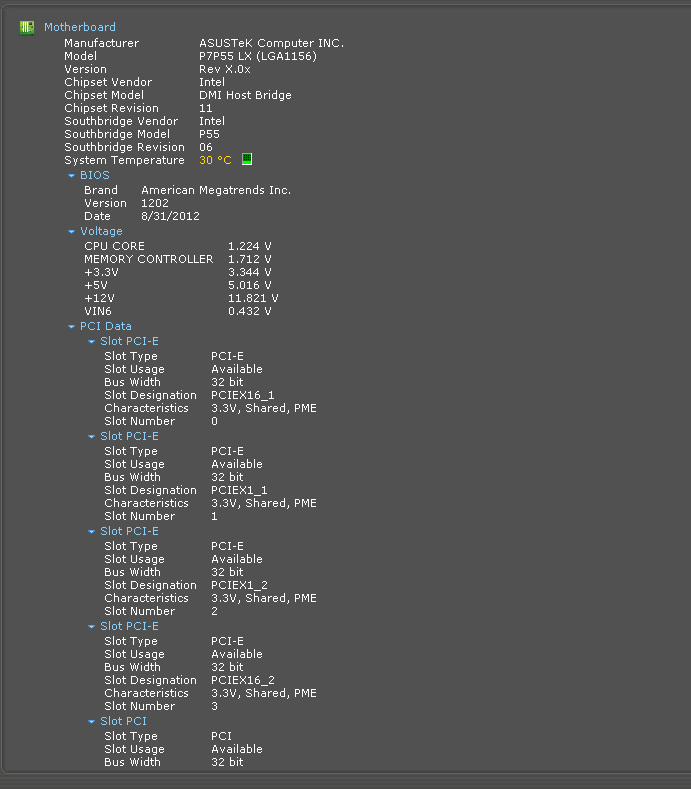The width and height of the screenshot is (691, 789).
Task: Collapse the Slot PCI-E group for PCIEX16_2
Action: 92,627
